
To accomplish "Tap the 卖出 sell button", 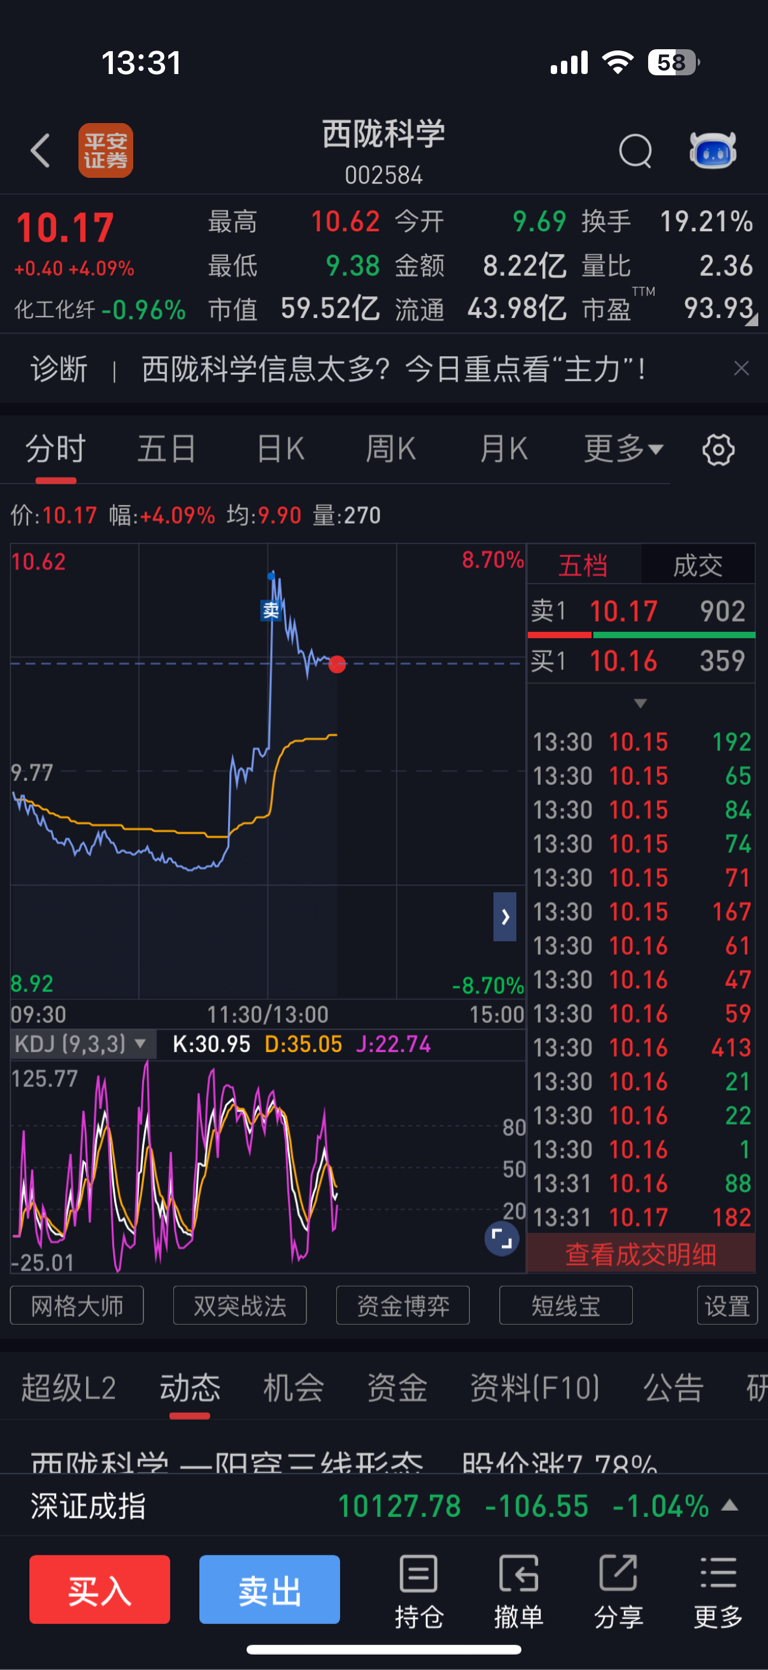I will pos(269,1590).
